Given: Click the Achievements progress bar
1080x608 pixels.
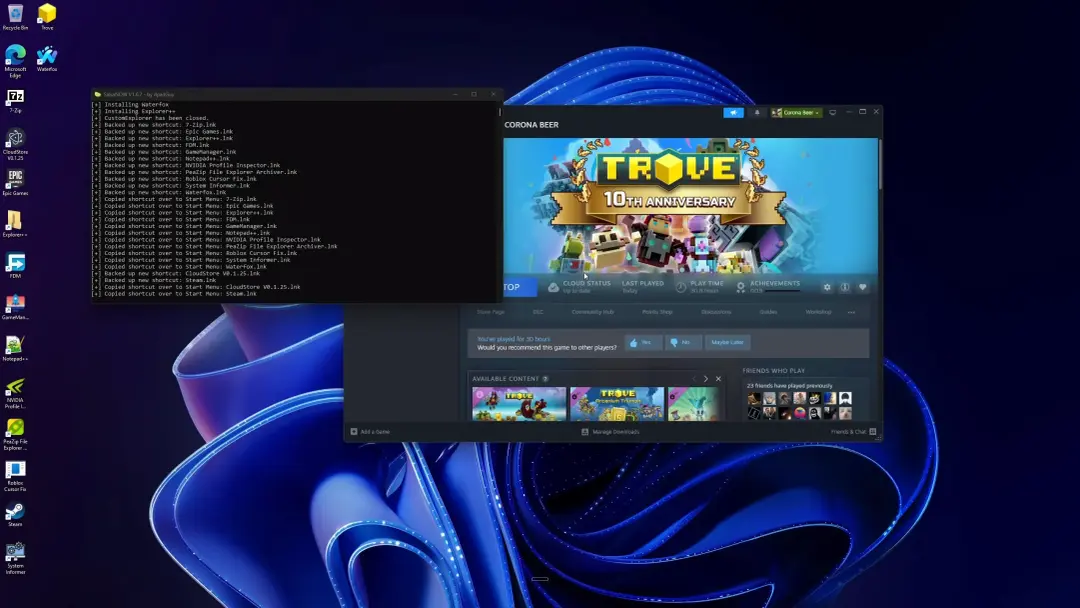Looking at the screenshot, I should 783,291.
